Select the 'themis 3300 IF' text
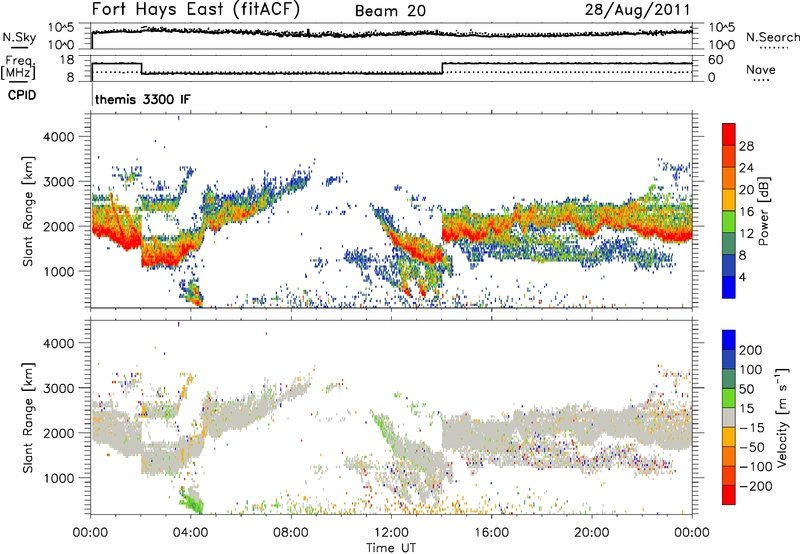This screenshot has height=554, width=800. click(x=143, y=99)
